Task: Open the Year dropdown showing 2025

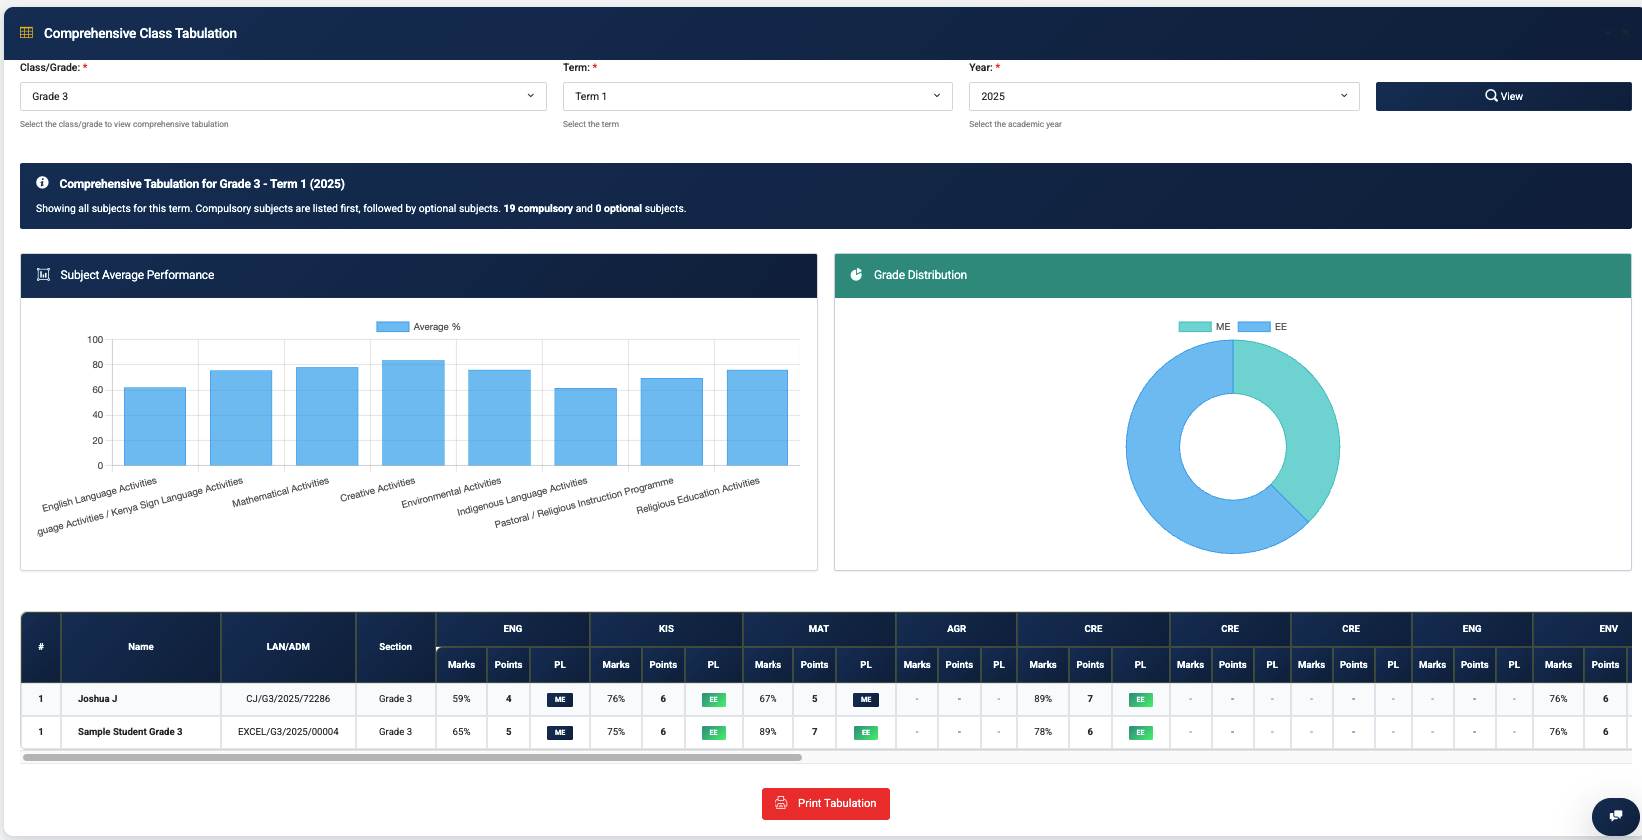Action: tap(1163, 96)
